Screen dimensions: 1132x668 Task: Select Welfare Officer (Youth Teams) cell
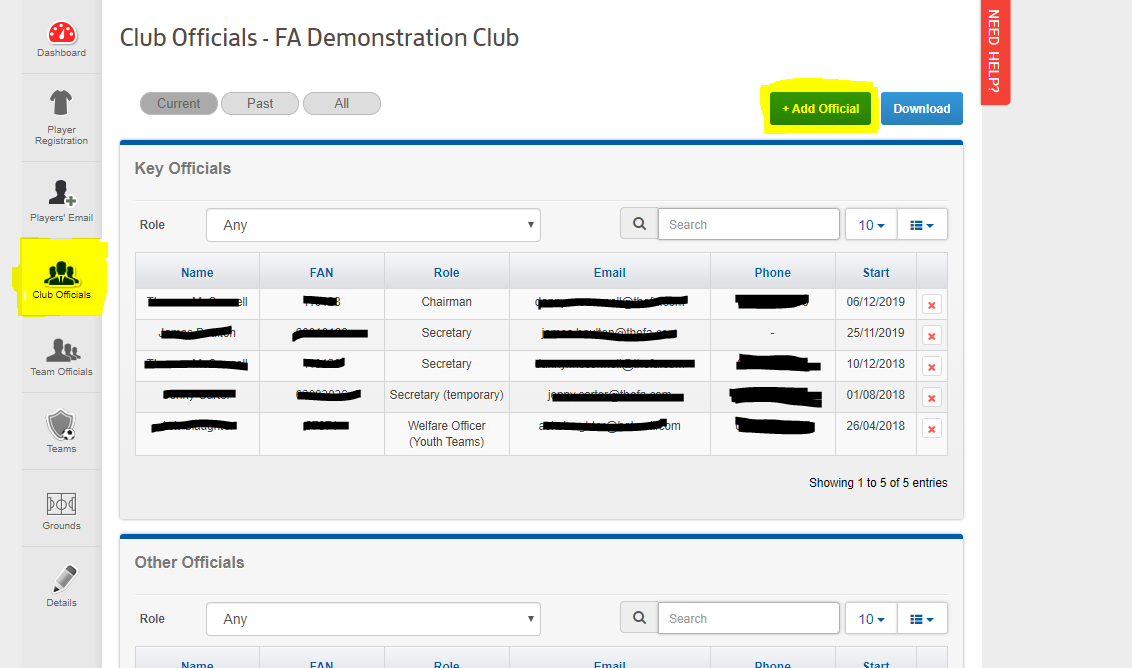pos(446,433)
